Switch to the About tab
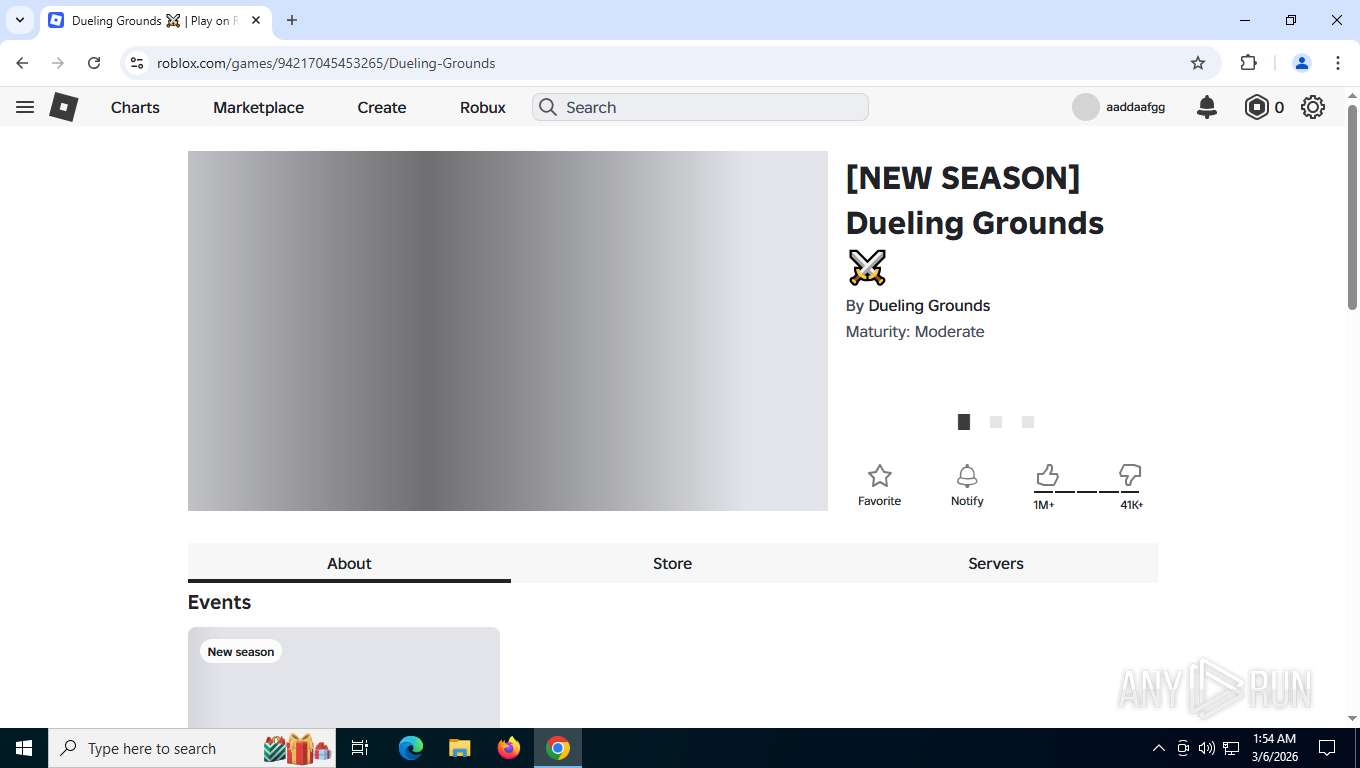 [349, 563]
